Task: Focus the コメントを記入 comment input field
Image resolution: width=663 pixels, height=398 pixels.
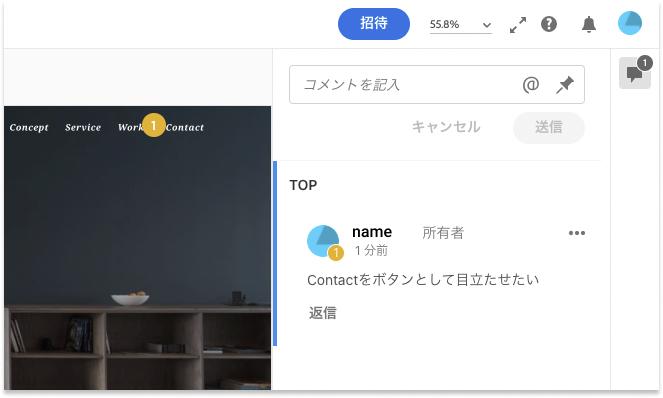Action: 437,85
